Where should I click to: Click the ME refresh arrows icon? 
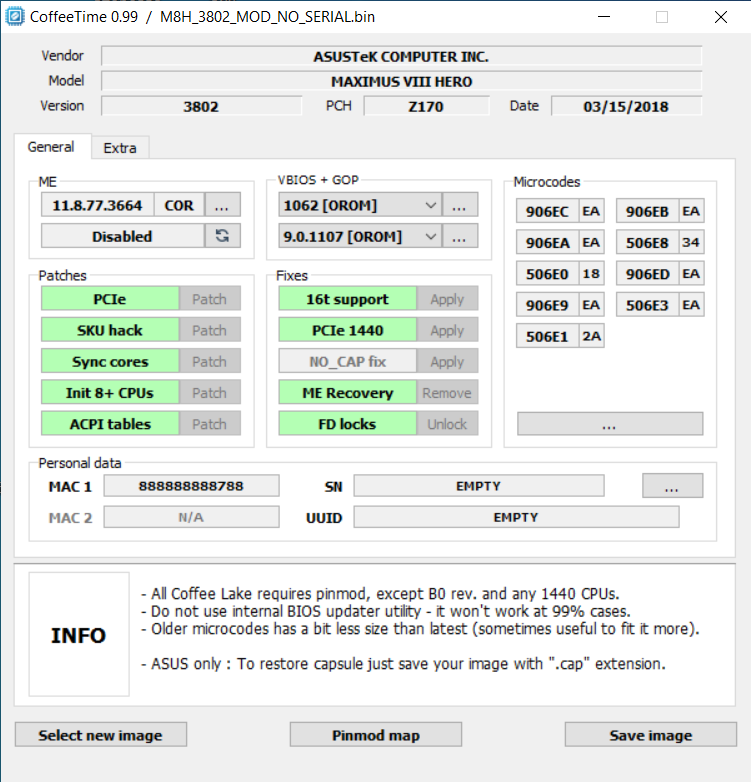tap(222, 236)
